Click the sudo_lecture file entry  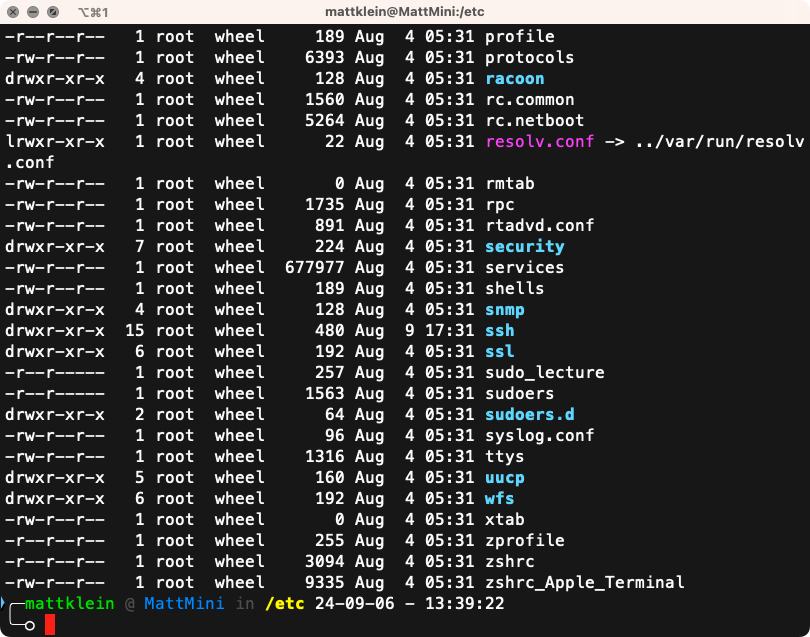point(544,372)
